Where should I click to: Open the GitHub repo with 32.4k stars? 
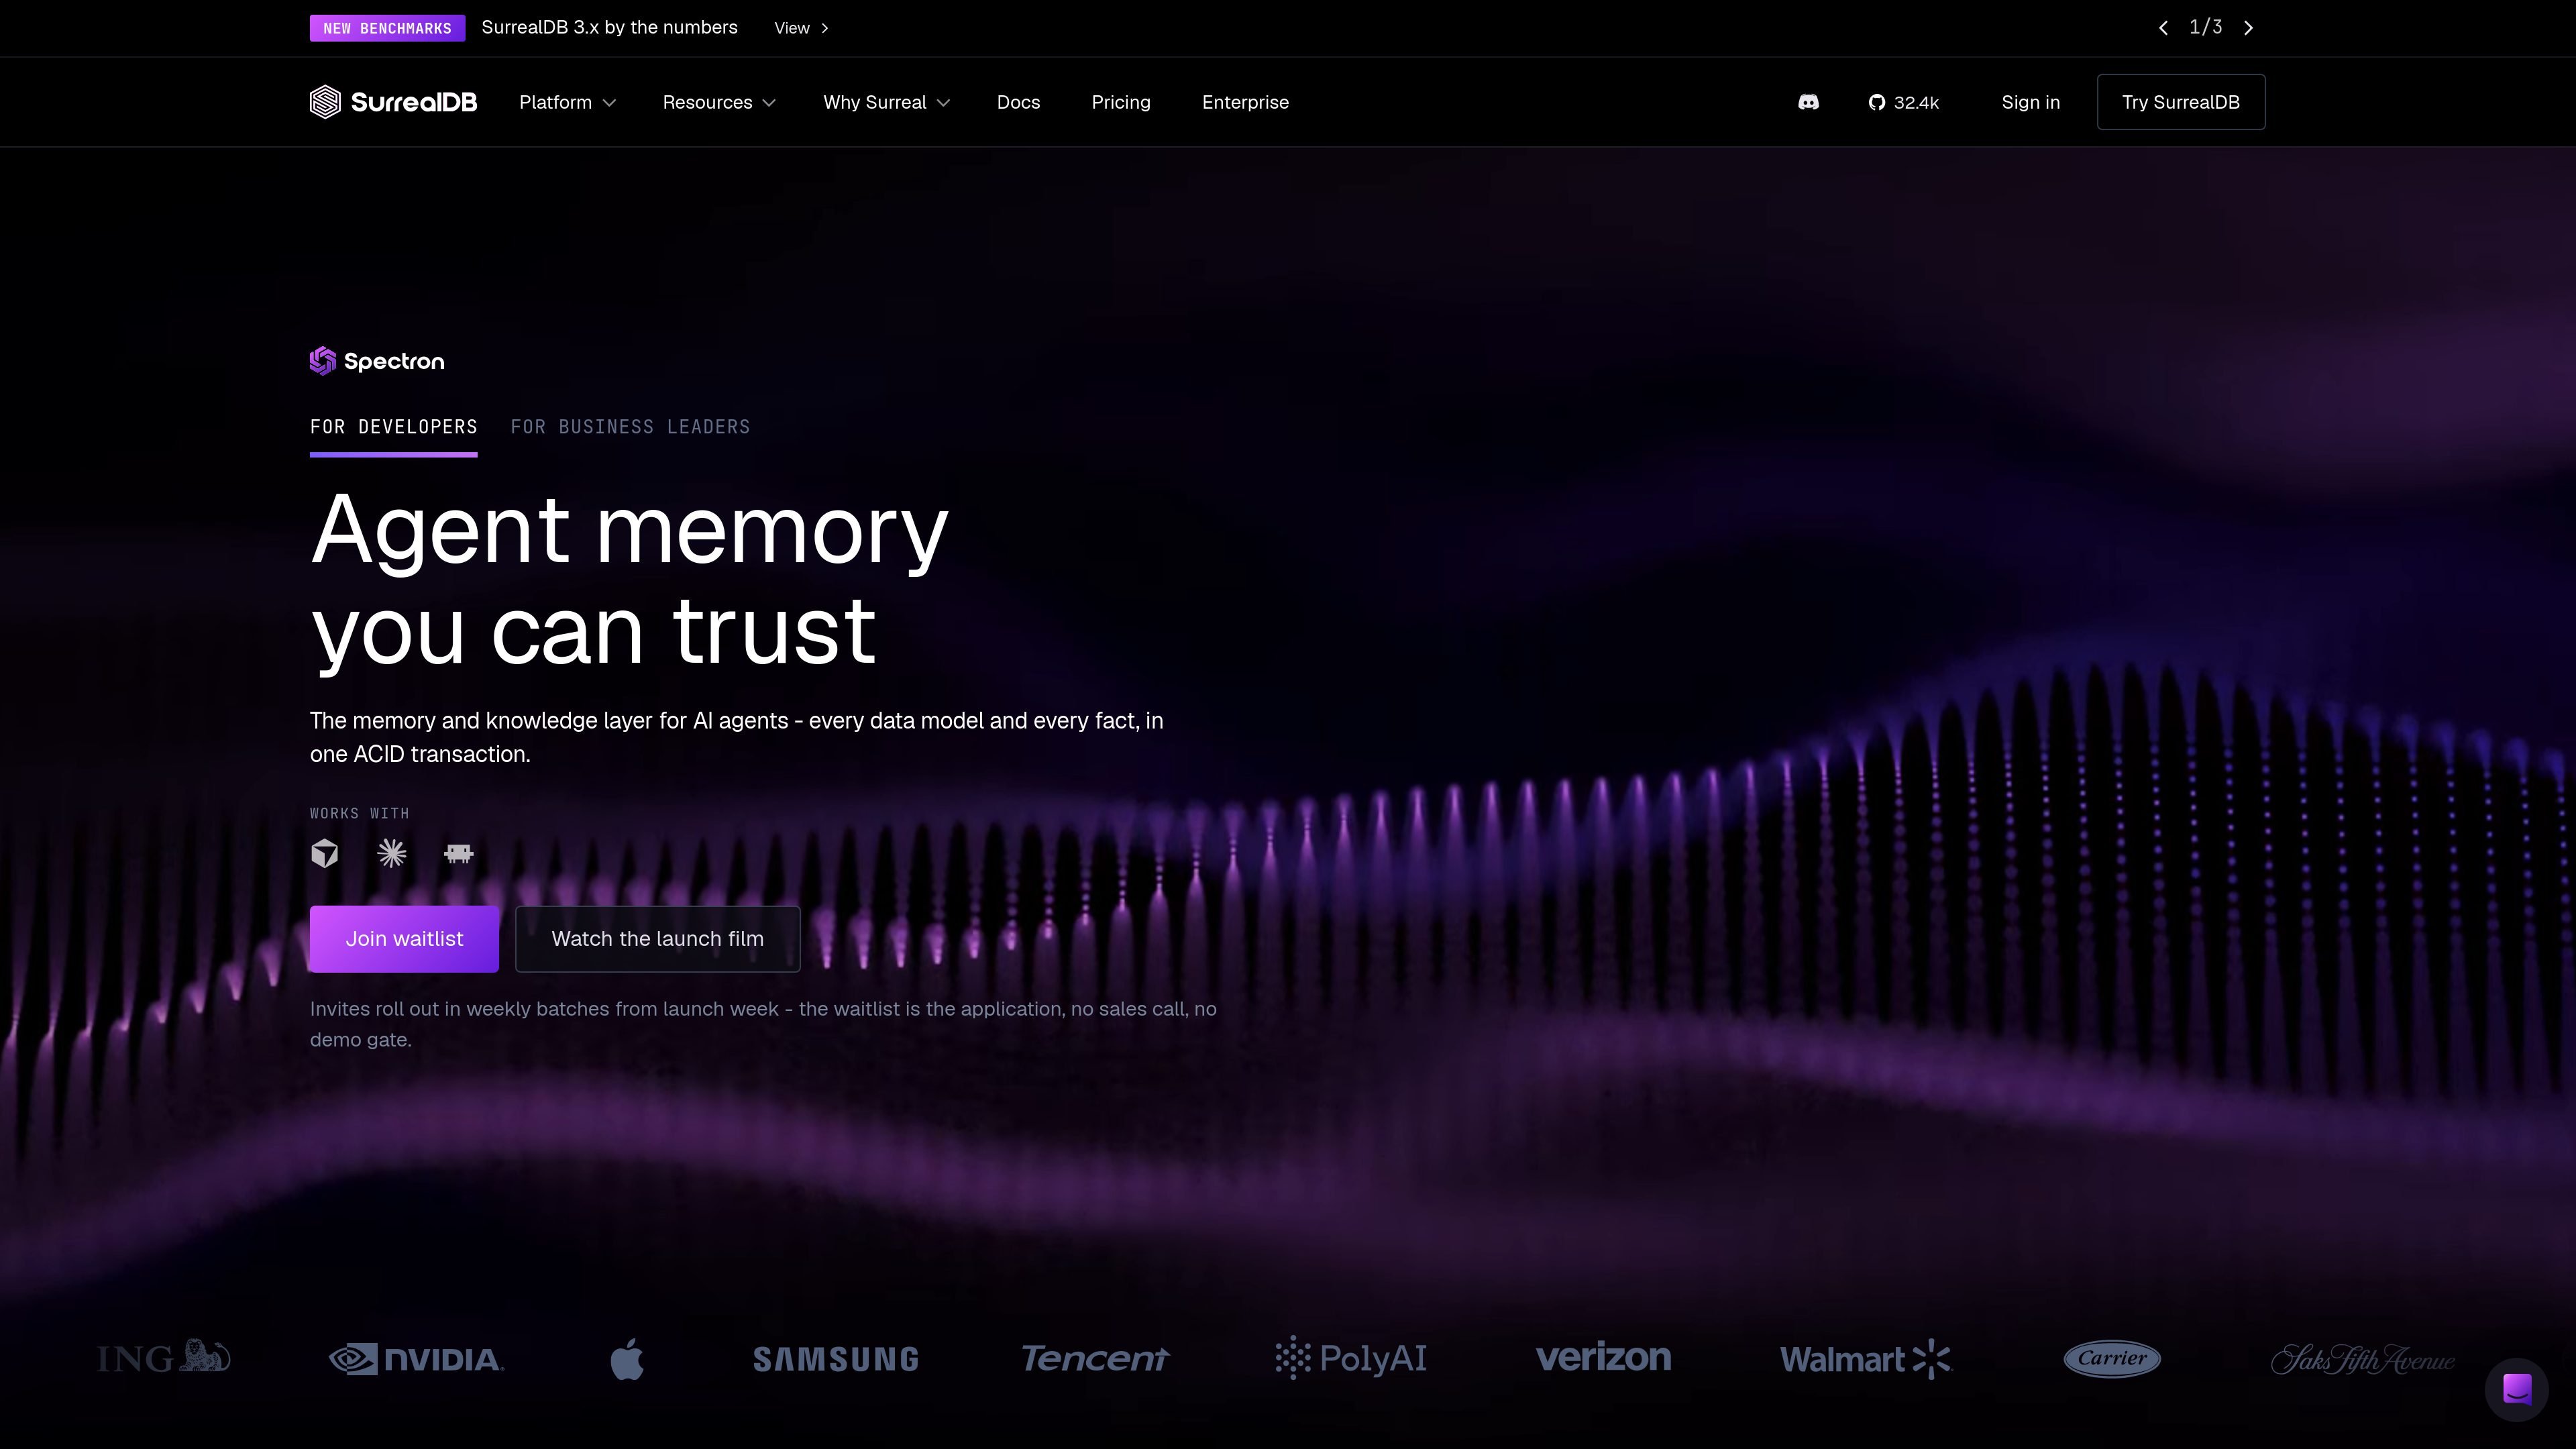point(1903,102)
